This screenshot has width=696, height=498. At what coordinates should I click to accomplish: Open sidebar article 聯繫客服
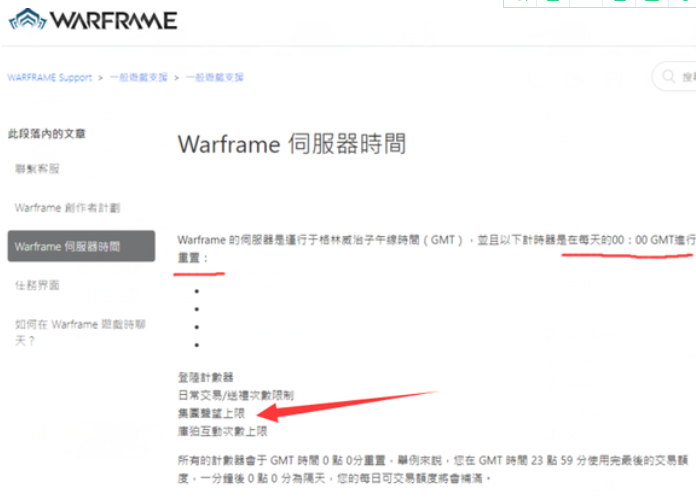click(37, 169)
